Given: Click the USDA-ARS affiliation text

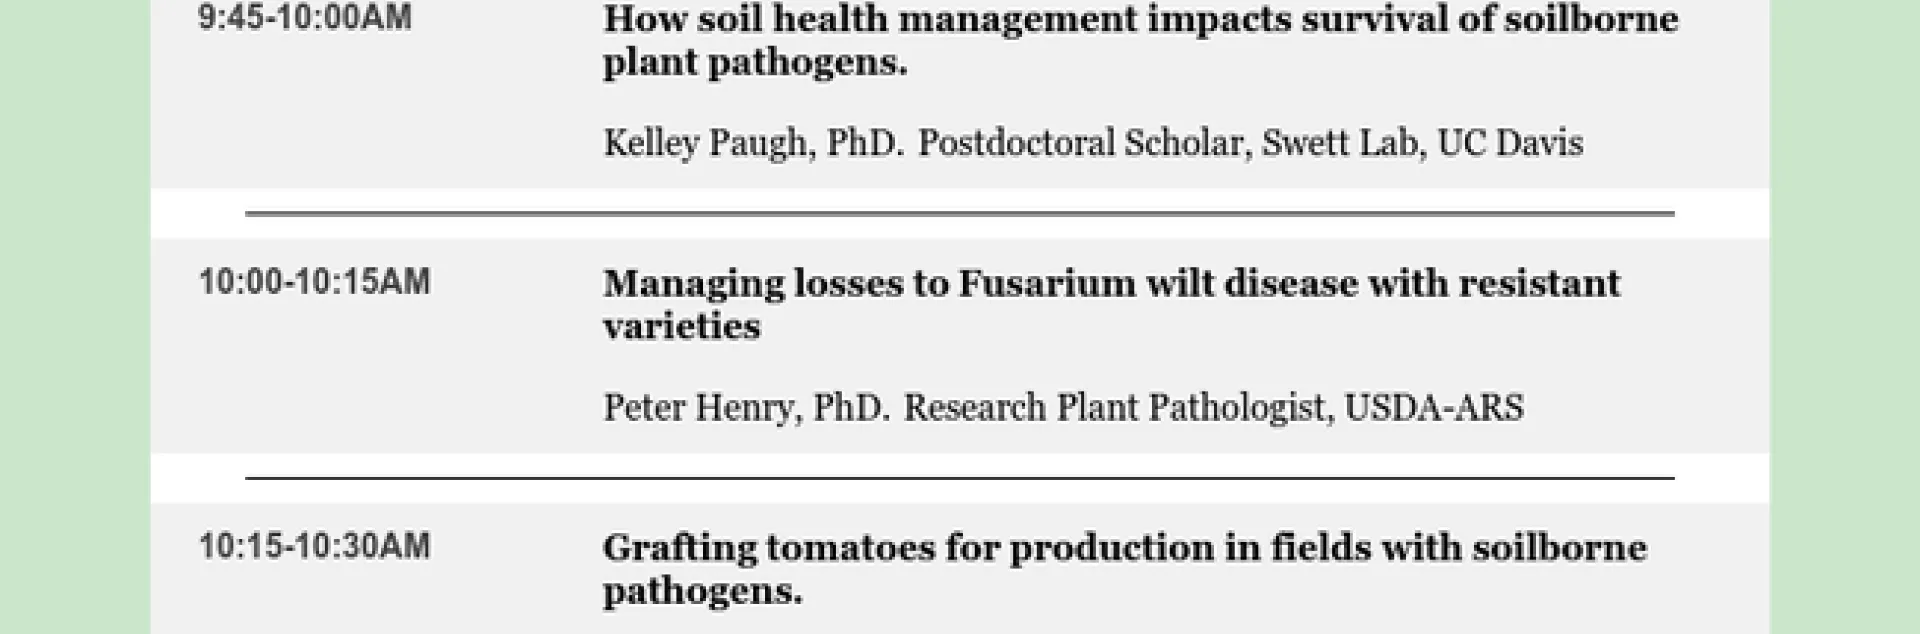Looking at the screenshot, I should tap(1434, 408).
